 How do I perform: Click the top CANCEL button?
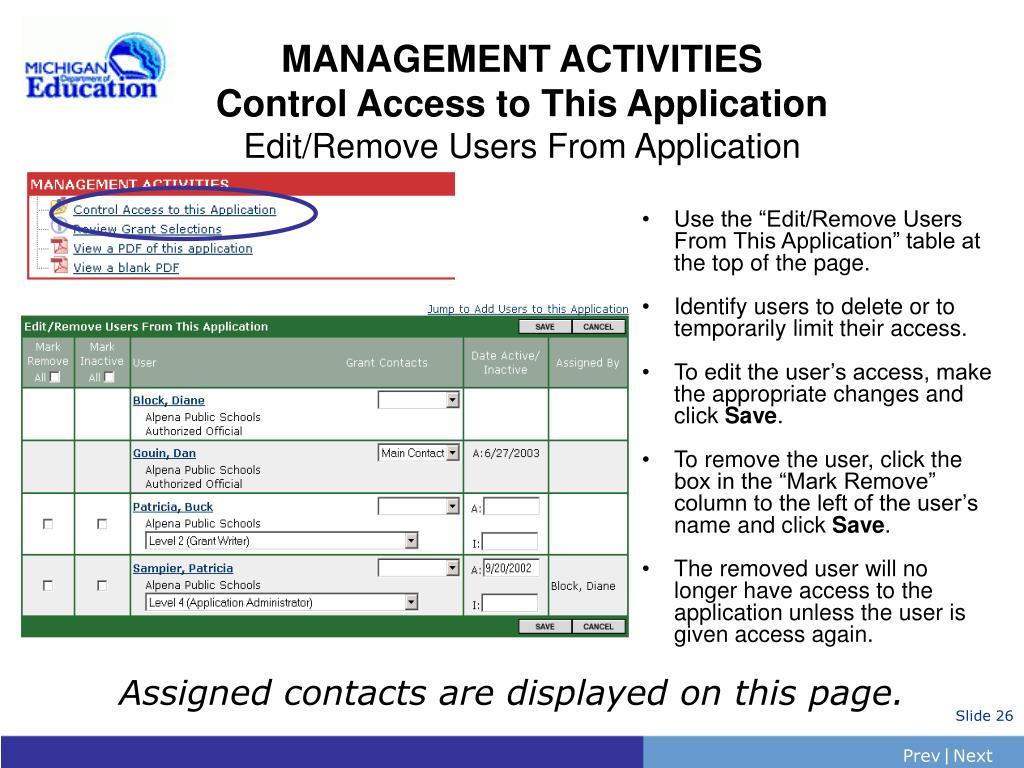point(598,327)
